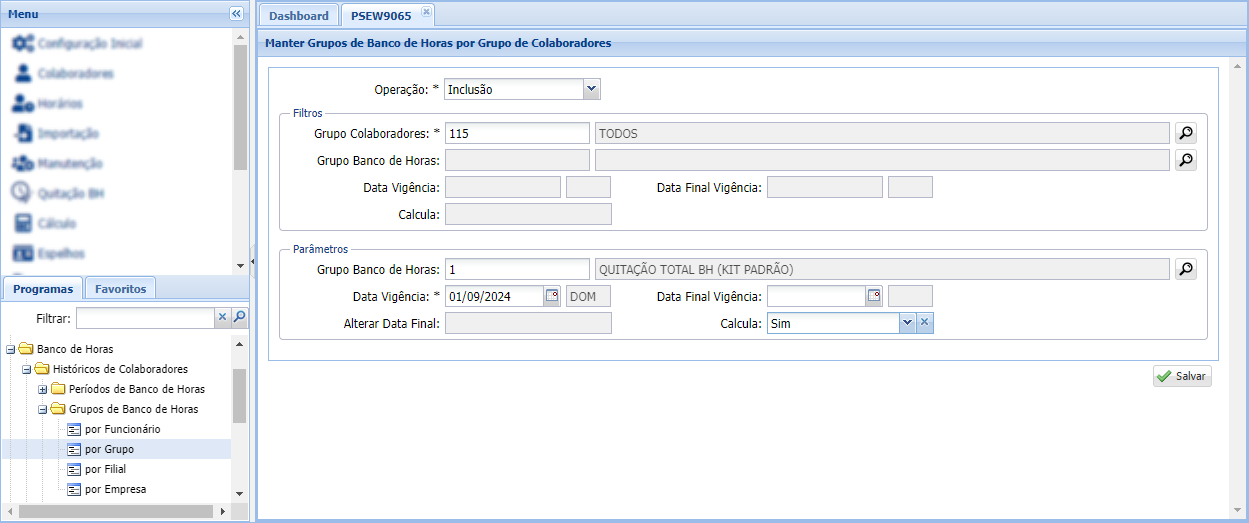
Task: Open the Operação dropdown
Action: [x=591, y=89]
